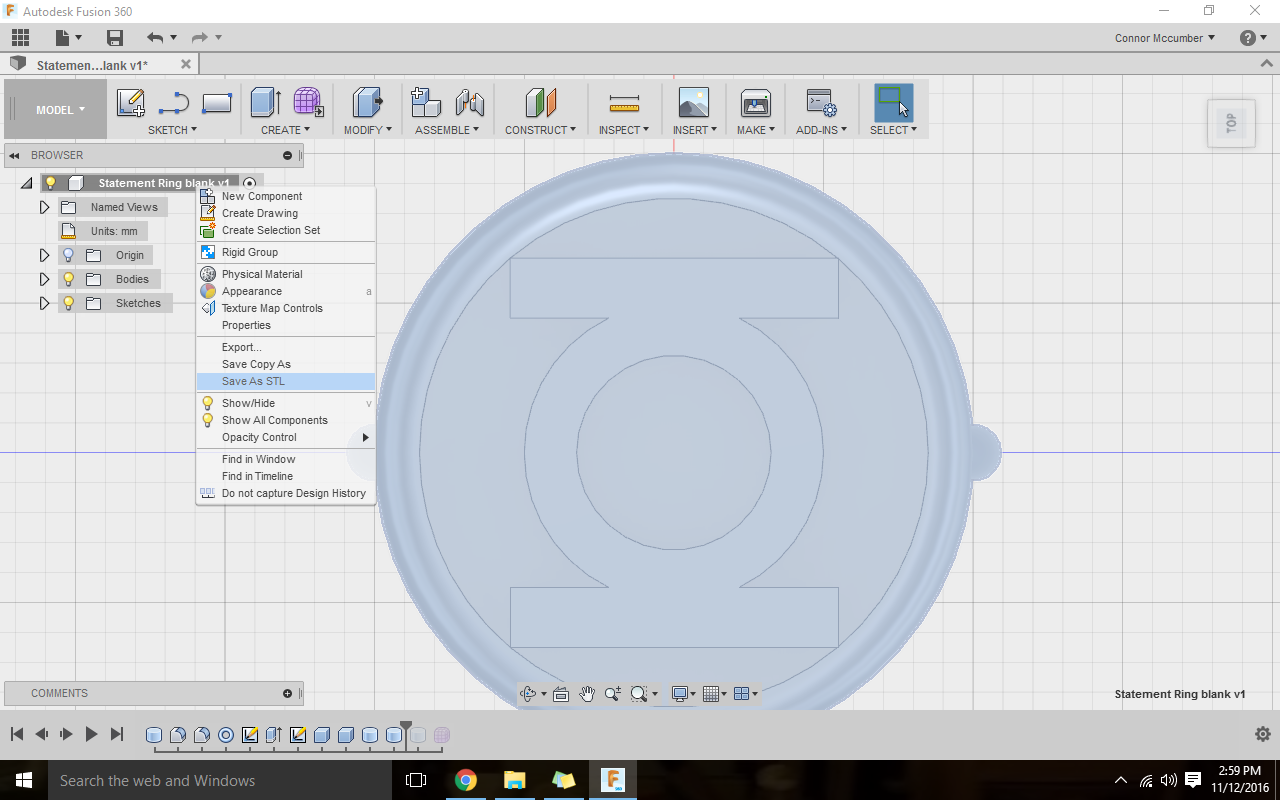Open File Explorer from the taskbar
The image size is (1280, 800).
point(514,780)
